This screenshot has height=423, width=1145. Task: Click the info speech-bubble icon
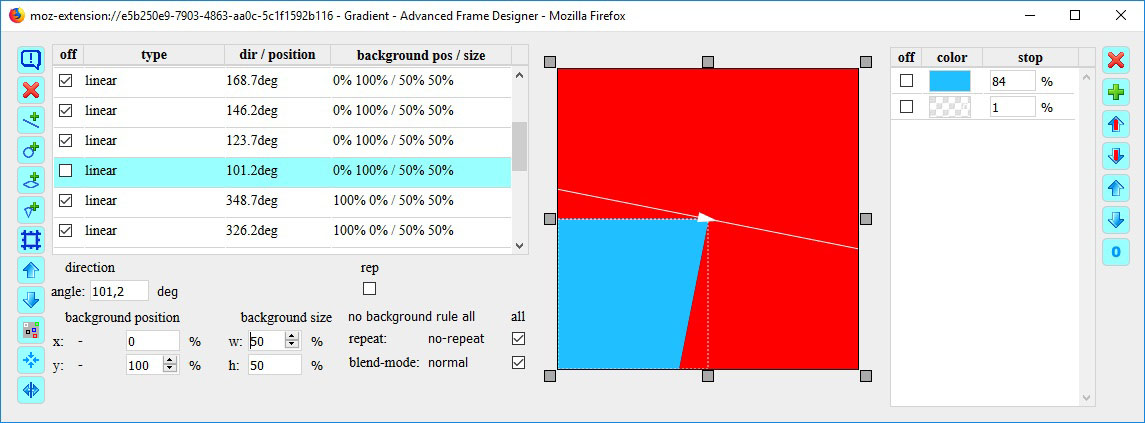click(31, 59)
